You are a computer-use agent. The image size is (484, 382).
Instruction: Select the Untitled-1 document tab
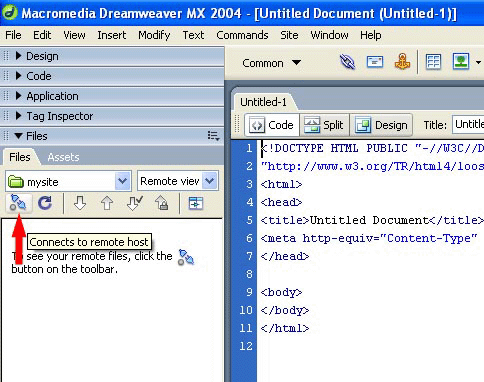coord(263,102)
